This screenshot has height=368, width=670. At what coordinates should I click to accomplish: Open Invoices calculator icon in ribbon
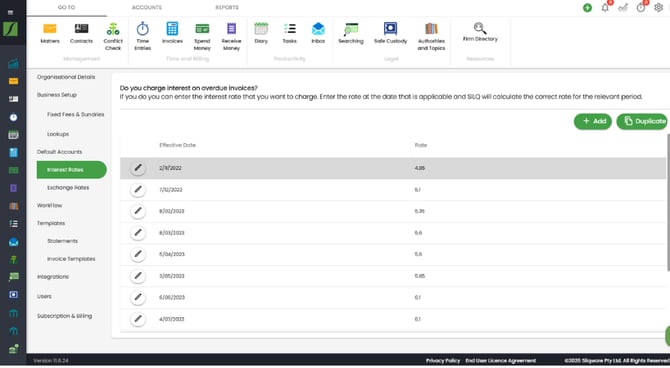(x=172, y=33)
